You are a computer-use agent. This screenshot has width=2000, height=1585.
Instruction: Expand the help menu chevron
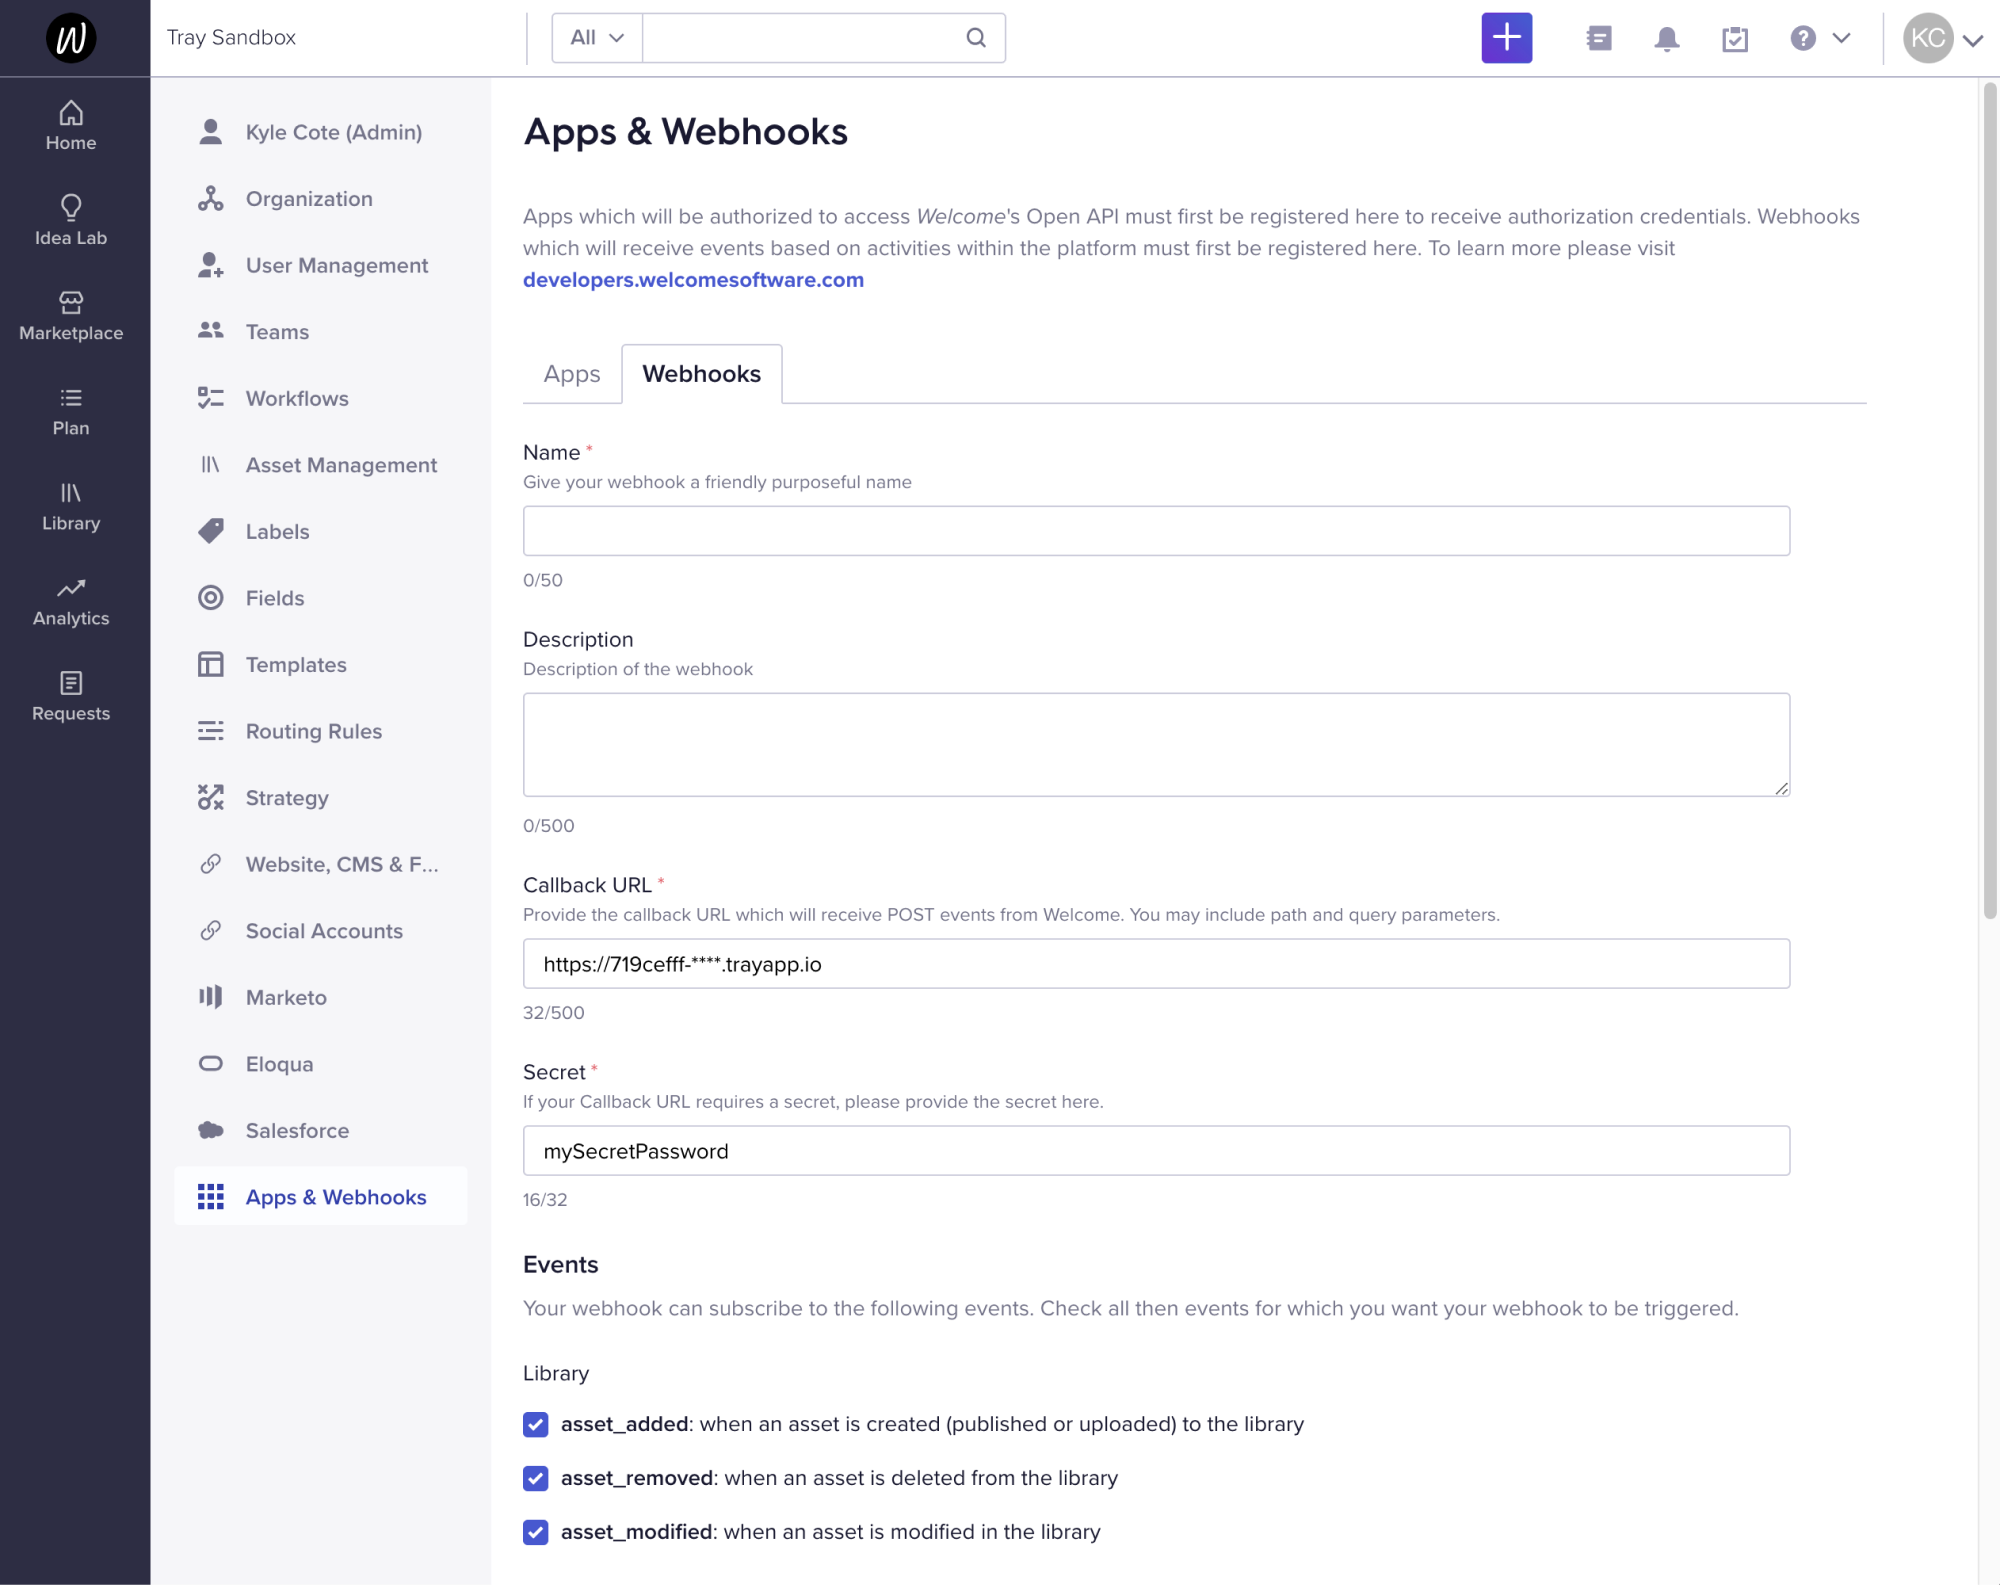click(1840, 38)
